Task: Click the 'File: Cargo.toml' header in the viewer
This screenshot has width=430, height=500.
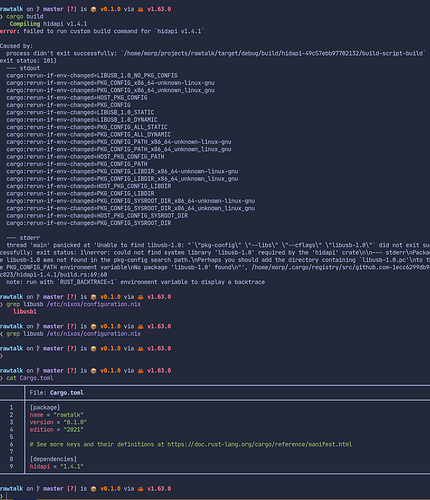Action: point(56,393)
